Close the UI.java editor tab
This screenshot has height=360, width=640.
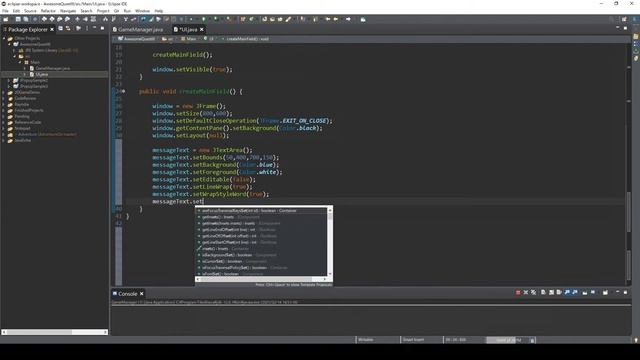[202, 29]
